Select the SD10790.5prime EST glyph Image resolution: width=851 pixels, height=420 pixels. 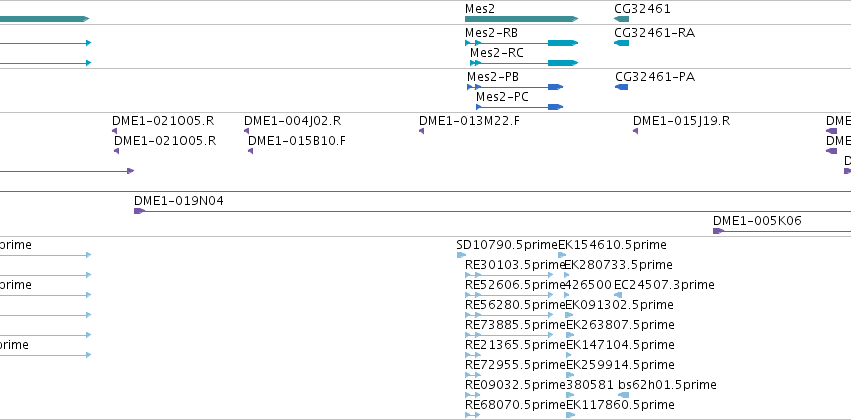(461, 255)
